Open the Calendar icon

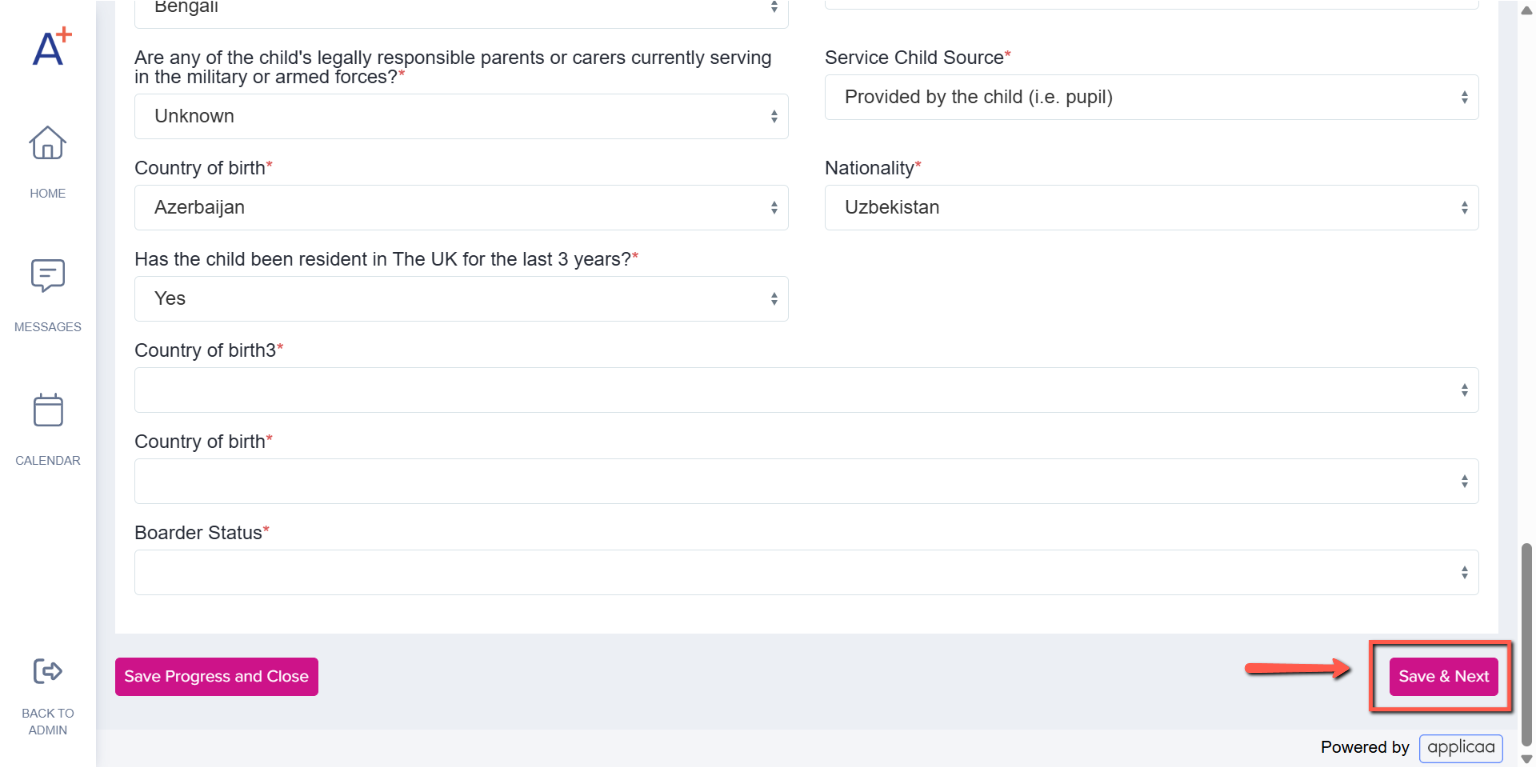(48, 410)
